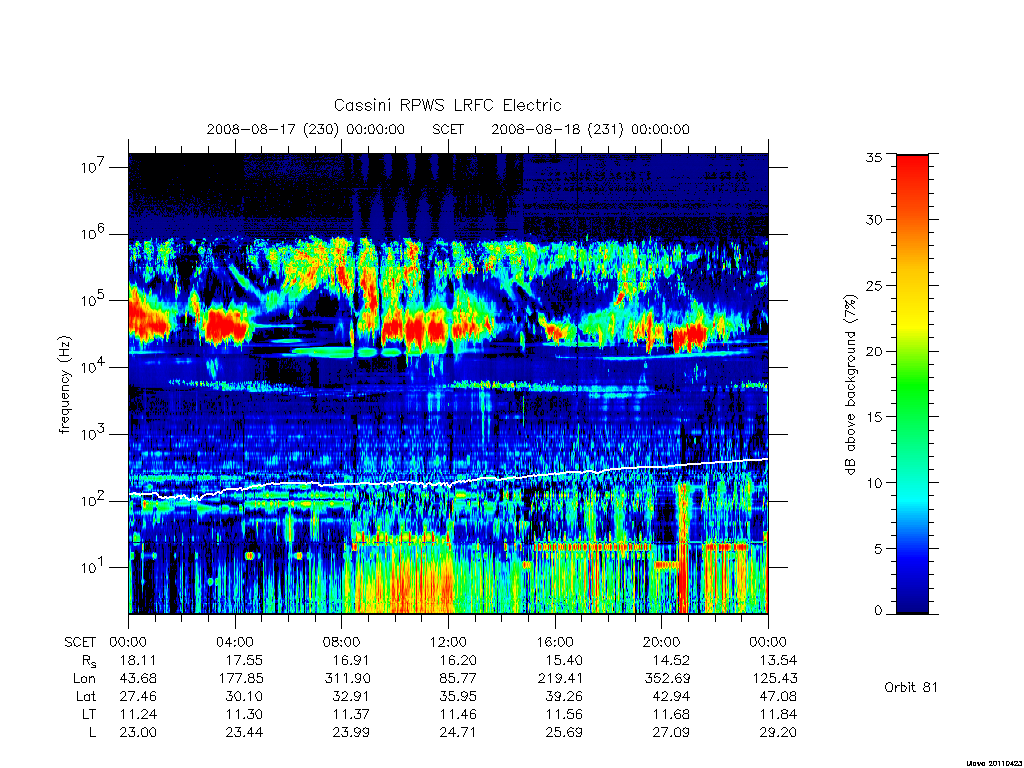Image resolution: width=1024 pixels, height=768 pixels.
Task: Click the start time '2008-08-17 (230) 00:00:00'
Action: point(306,129)
